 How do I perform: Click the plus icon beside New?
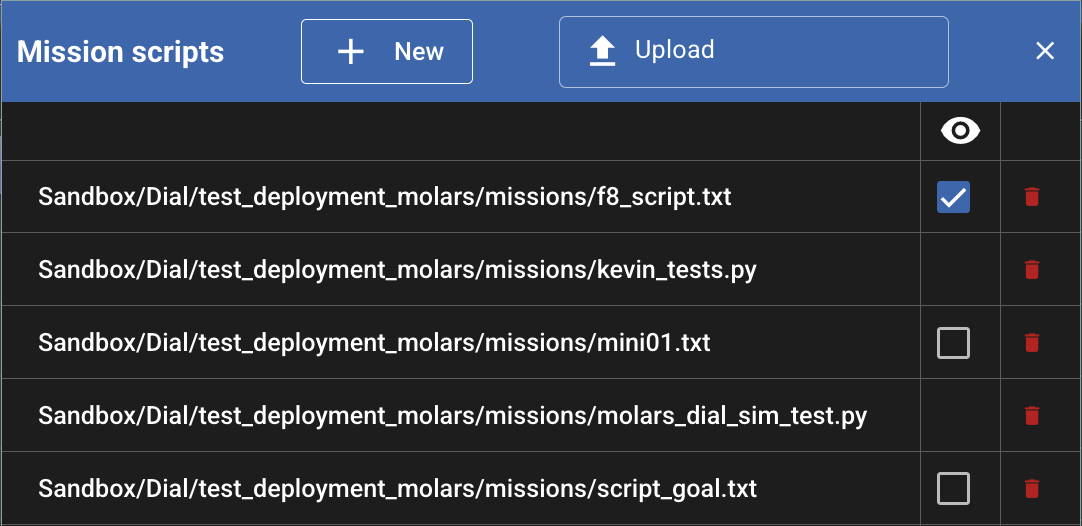point(350,52)
